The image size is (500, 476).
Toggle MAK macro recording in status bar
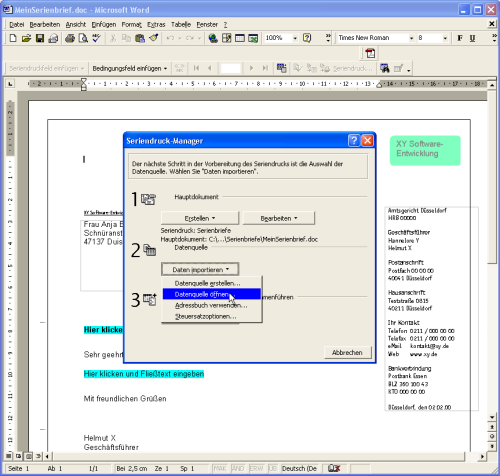[x=220, y=468]
